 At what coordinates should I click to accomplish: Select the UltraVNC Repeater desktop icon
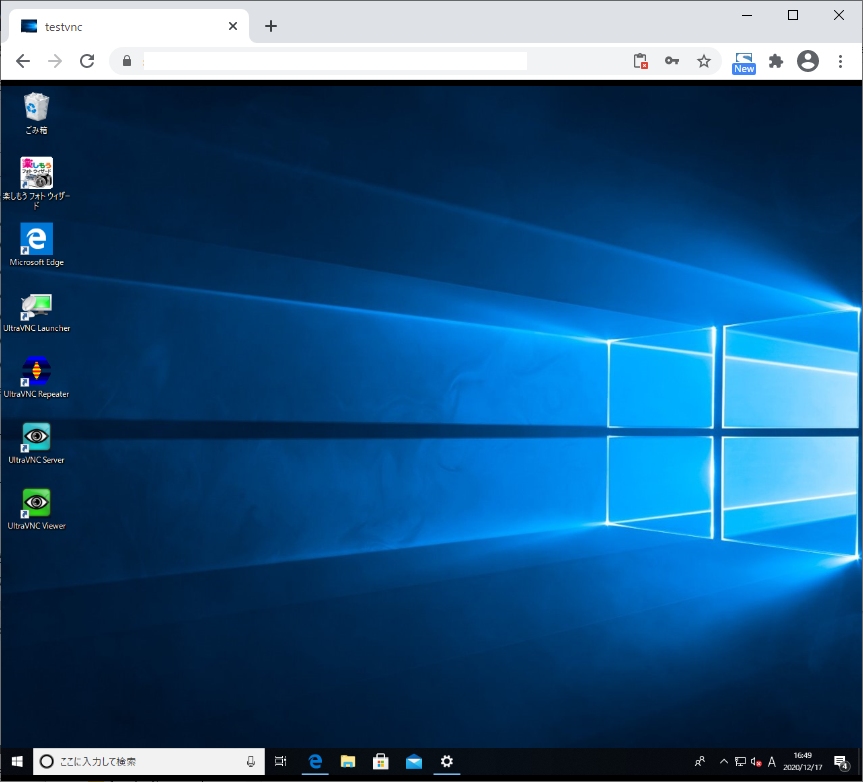click(x=36, y=378)
